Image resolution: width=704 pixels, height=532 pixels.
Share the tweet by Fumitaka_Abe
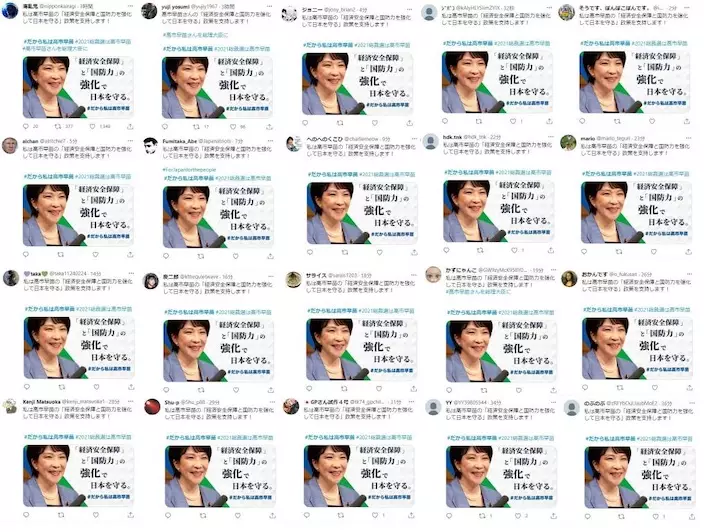pyautogui.click(x=270, y=256)
